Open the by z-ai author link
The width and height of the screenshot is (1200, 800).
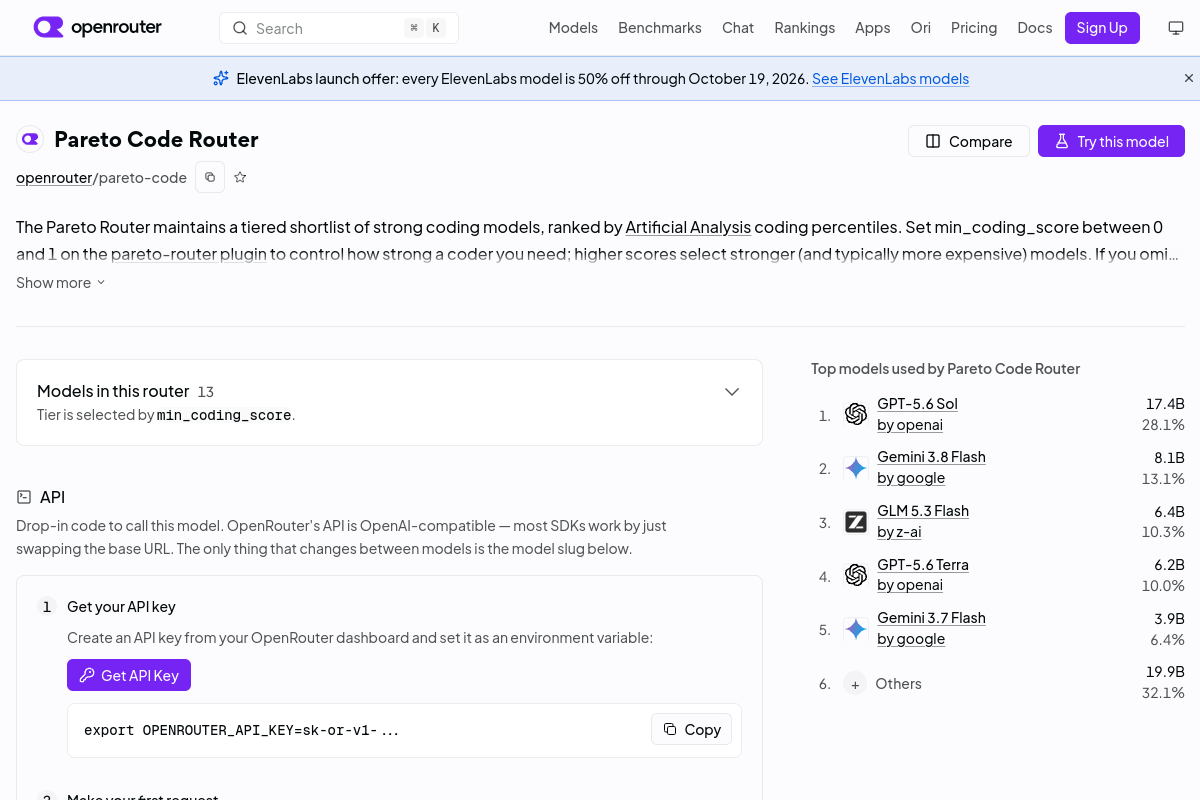click(x=899, y=531)
